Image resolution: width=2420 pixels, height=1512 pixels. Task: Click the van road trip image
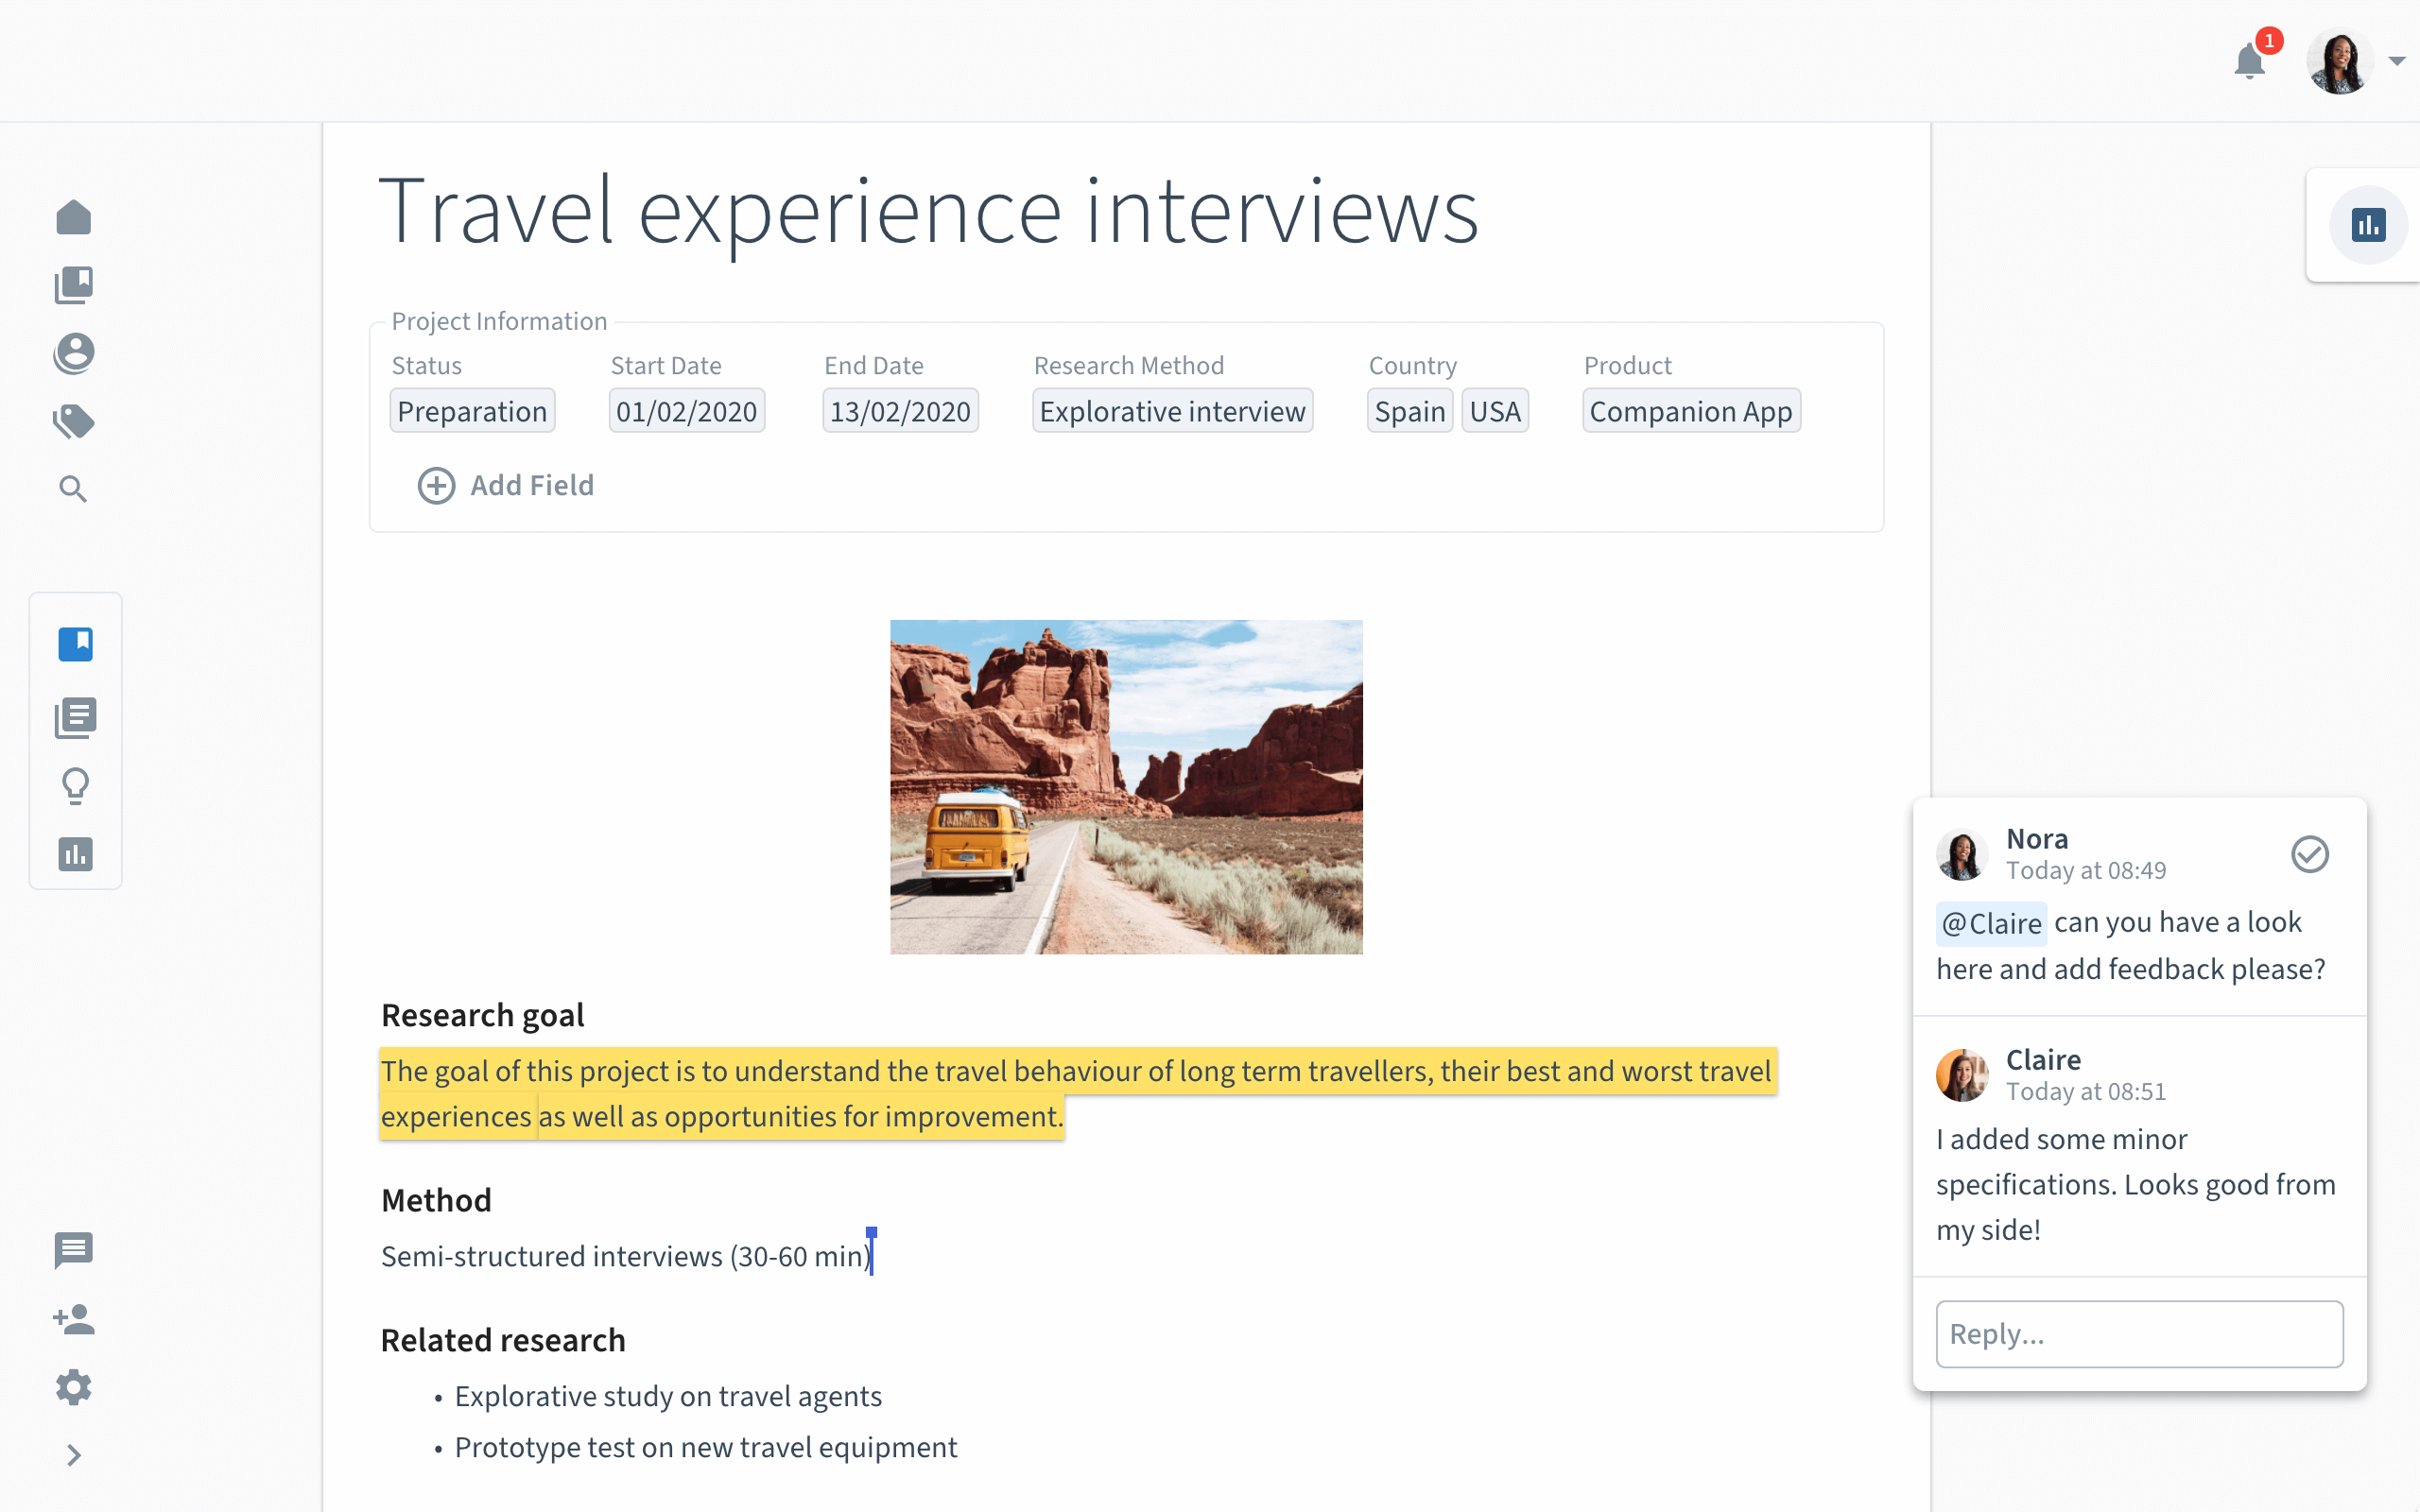coord(1126,787)
